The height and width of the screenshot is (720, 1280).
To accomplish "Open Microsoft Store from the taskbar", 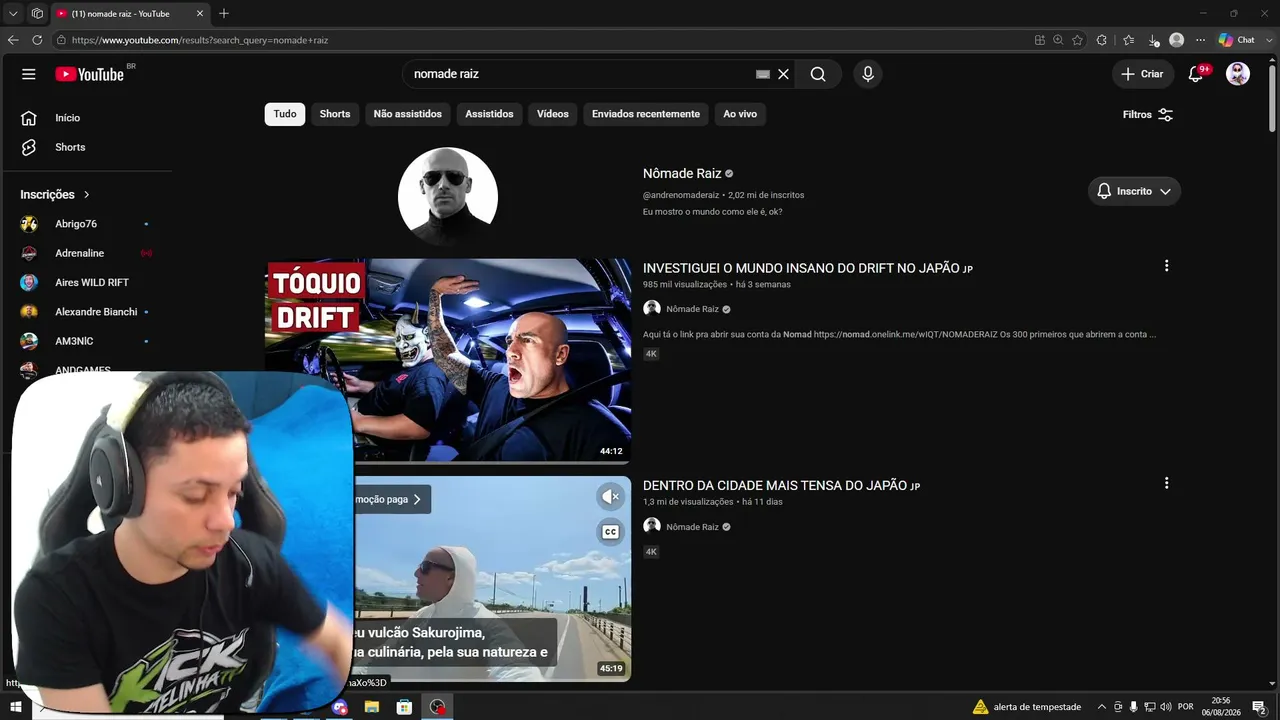I will pyautogui.click(x=404, y=707).
